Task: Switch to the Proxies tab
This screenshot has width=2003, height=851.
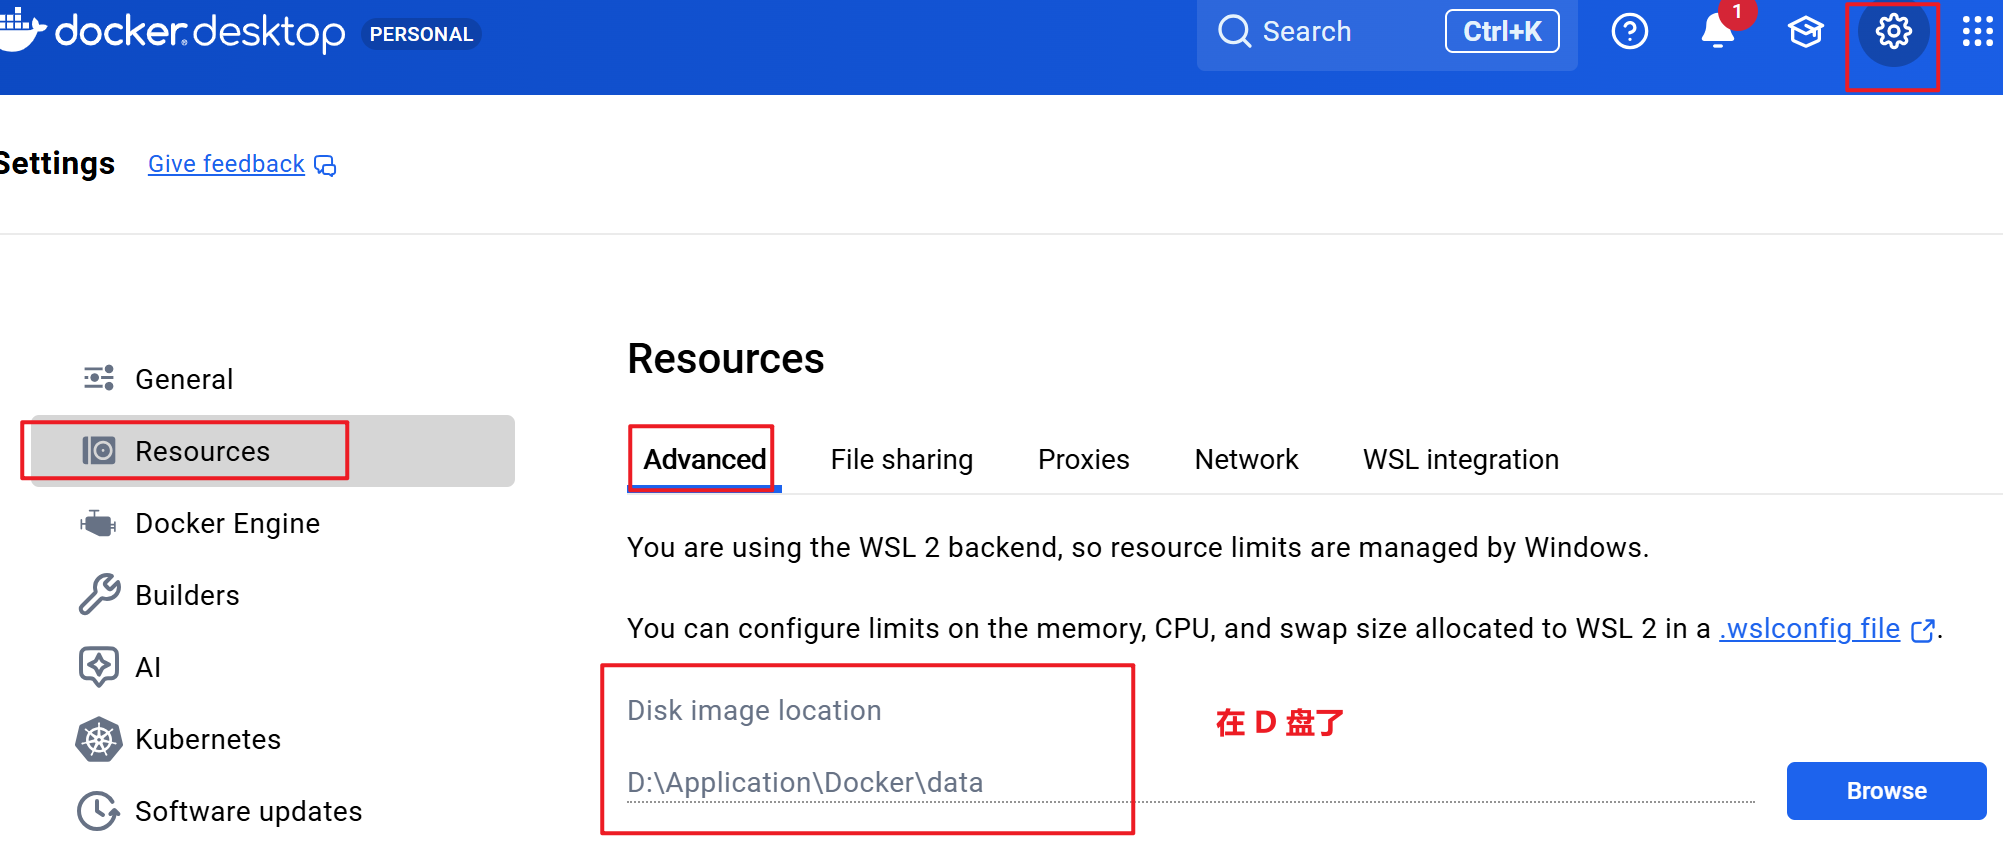Action: (x=1083, y=459)
